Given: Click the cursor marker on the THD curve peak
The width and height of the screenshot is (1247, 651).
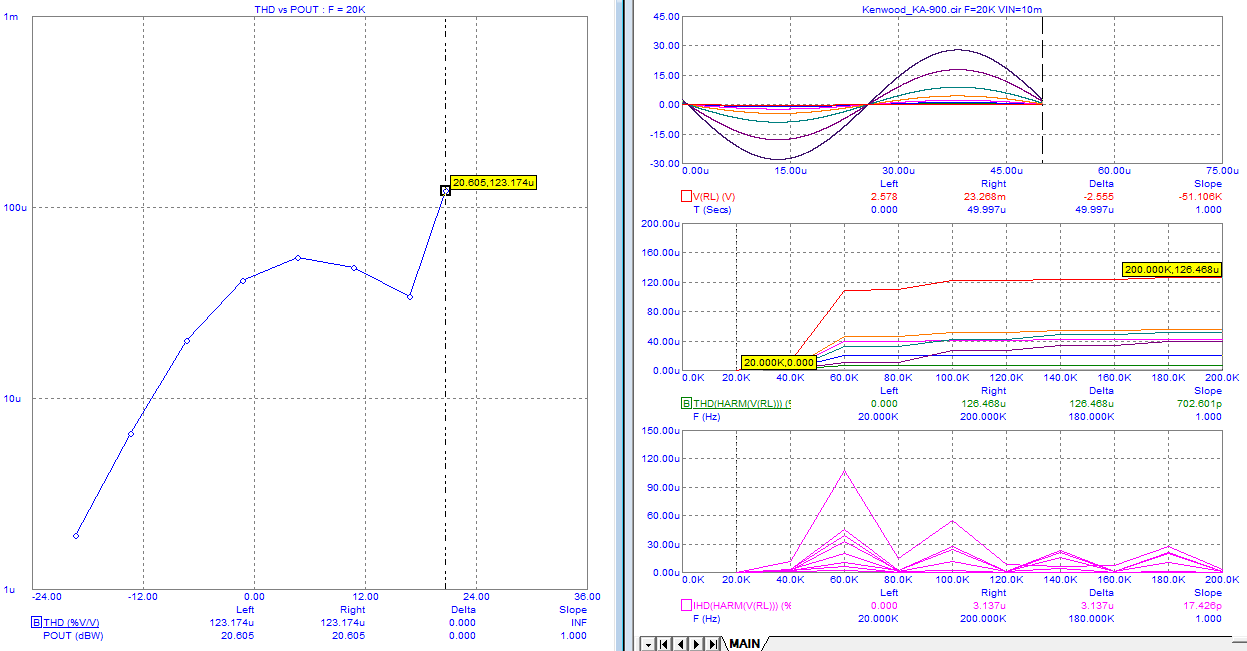Looking at the screenshot, I should click(x=445, y=190).
